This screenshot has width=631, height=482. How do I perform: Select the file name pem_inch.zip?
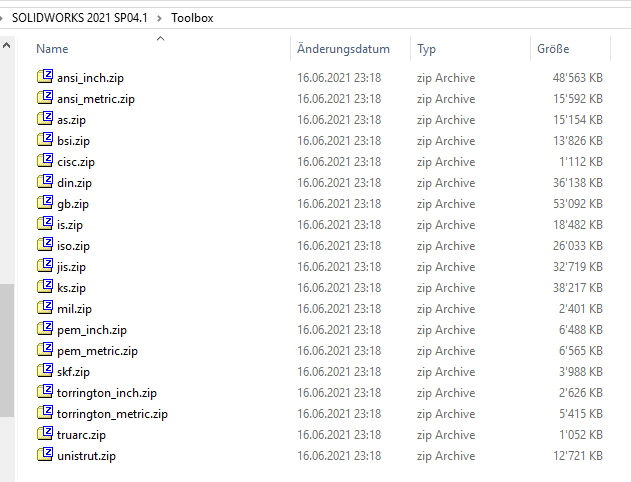[x=92, y=330]
